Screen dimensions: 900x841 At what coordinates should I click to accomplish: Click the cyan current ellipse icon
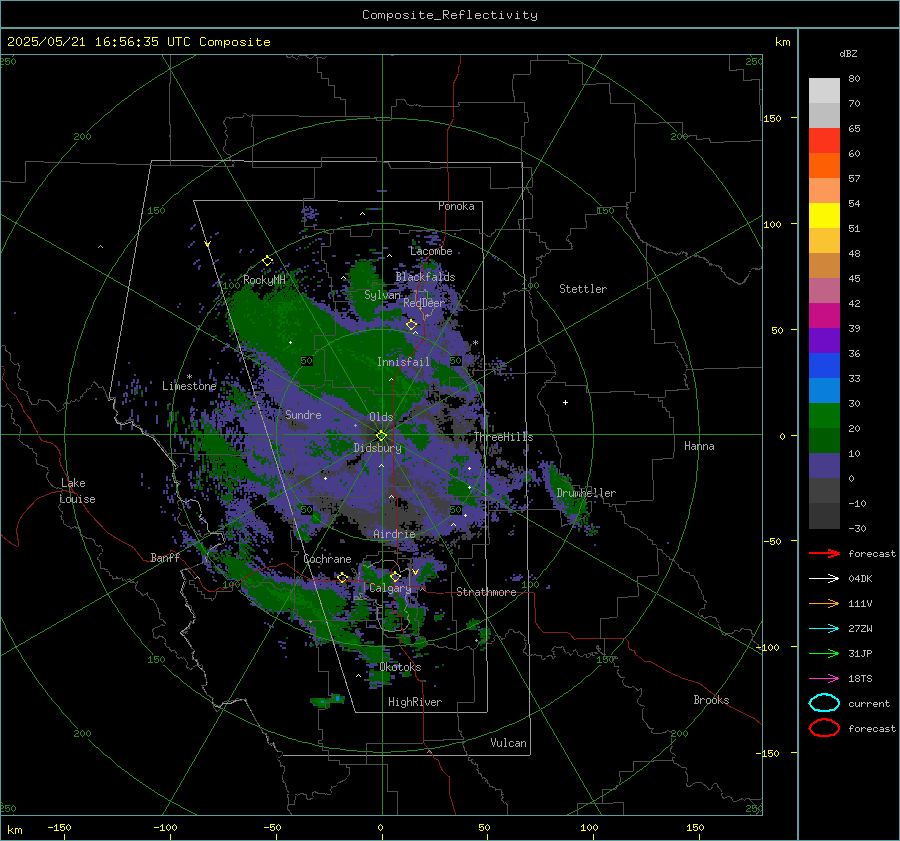824,703
